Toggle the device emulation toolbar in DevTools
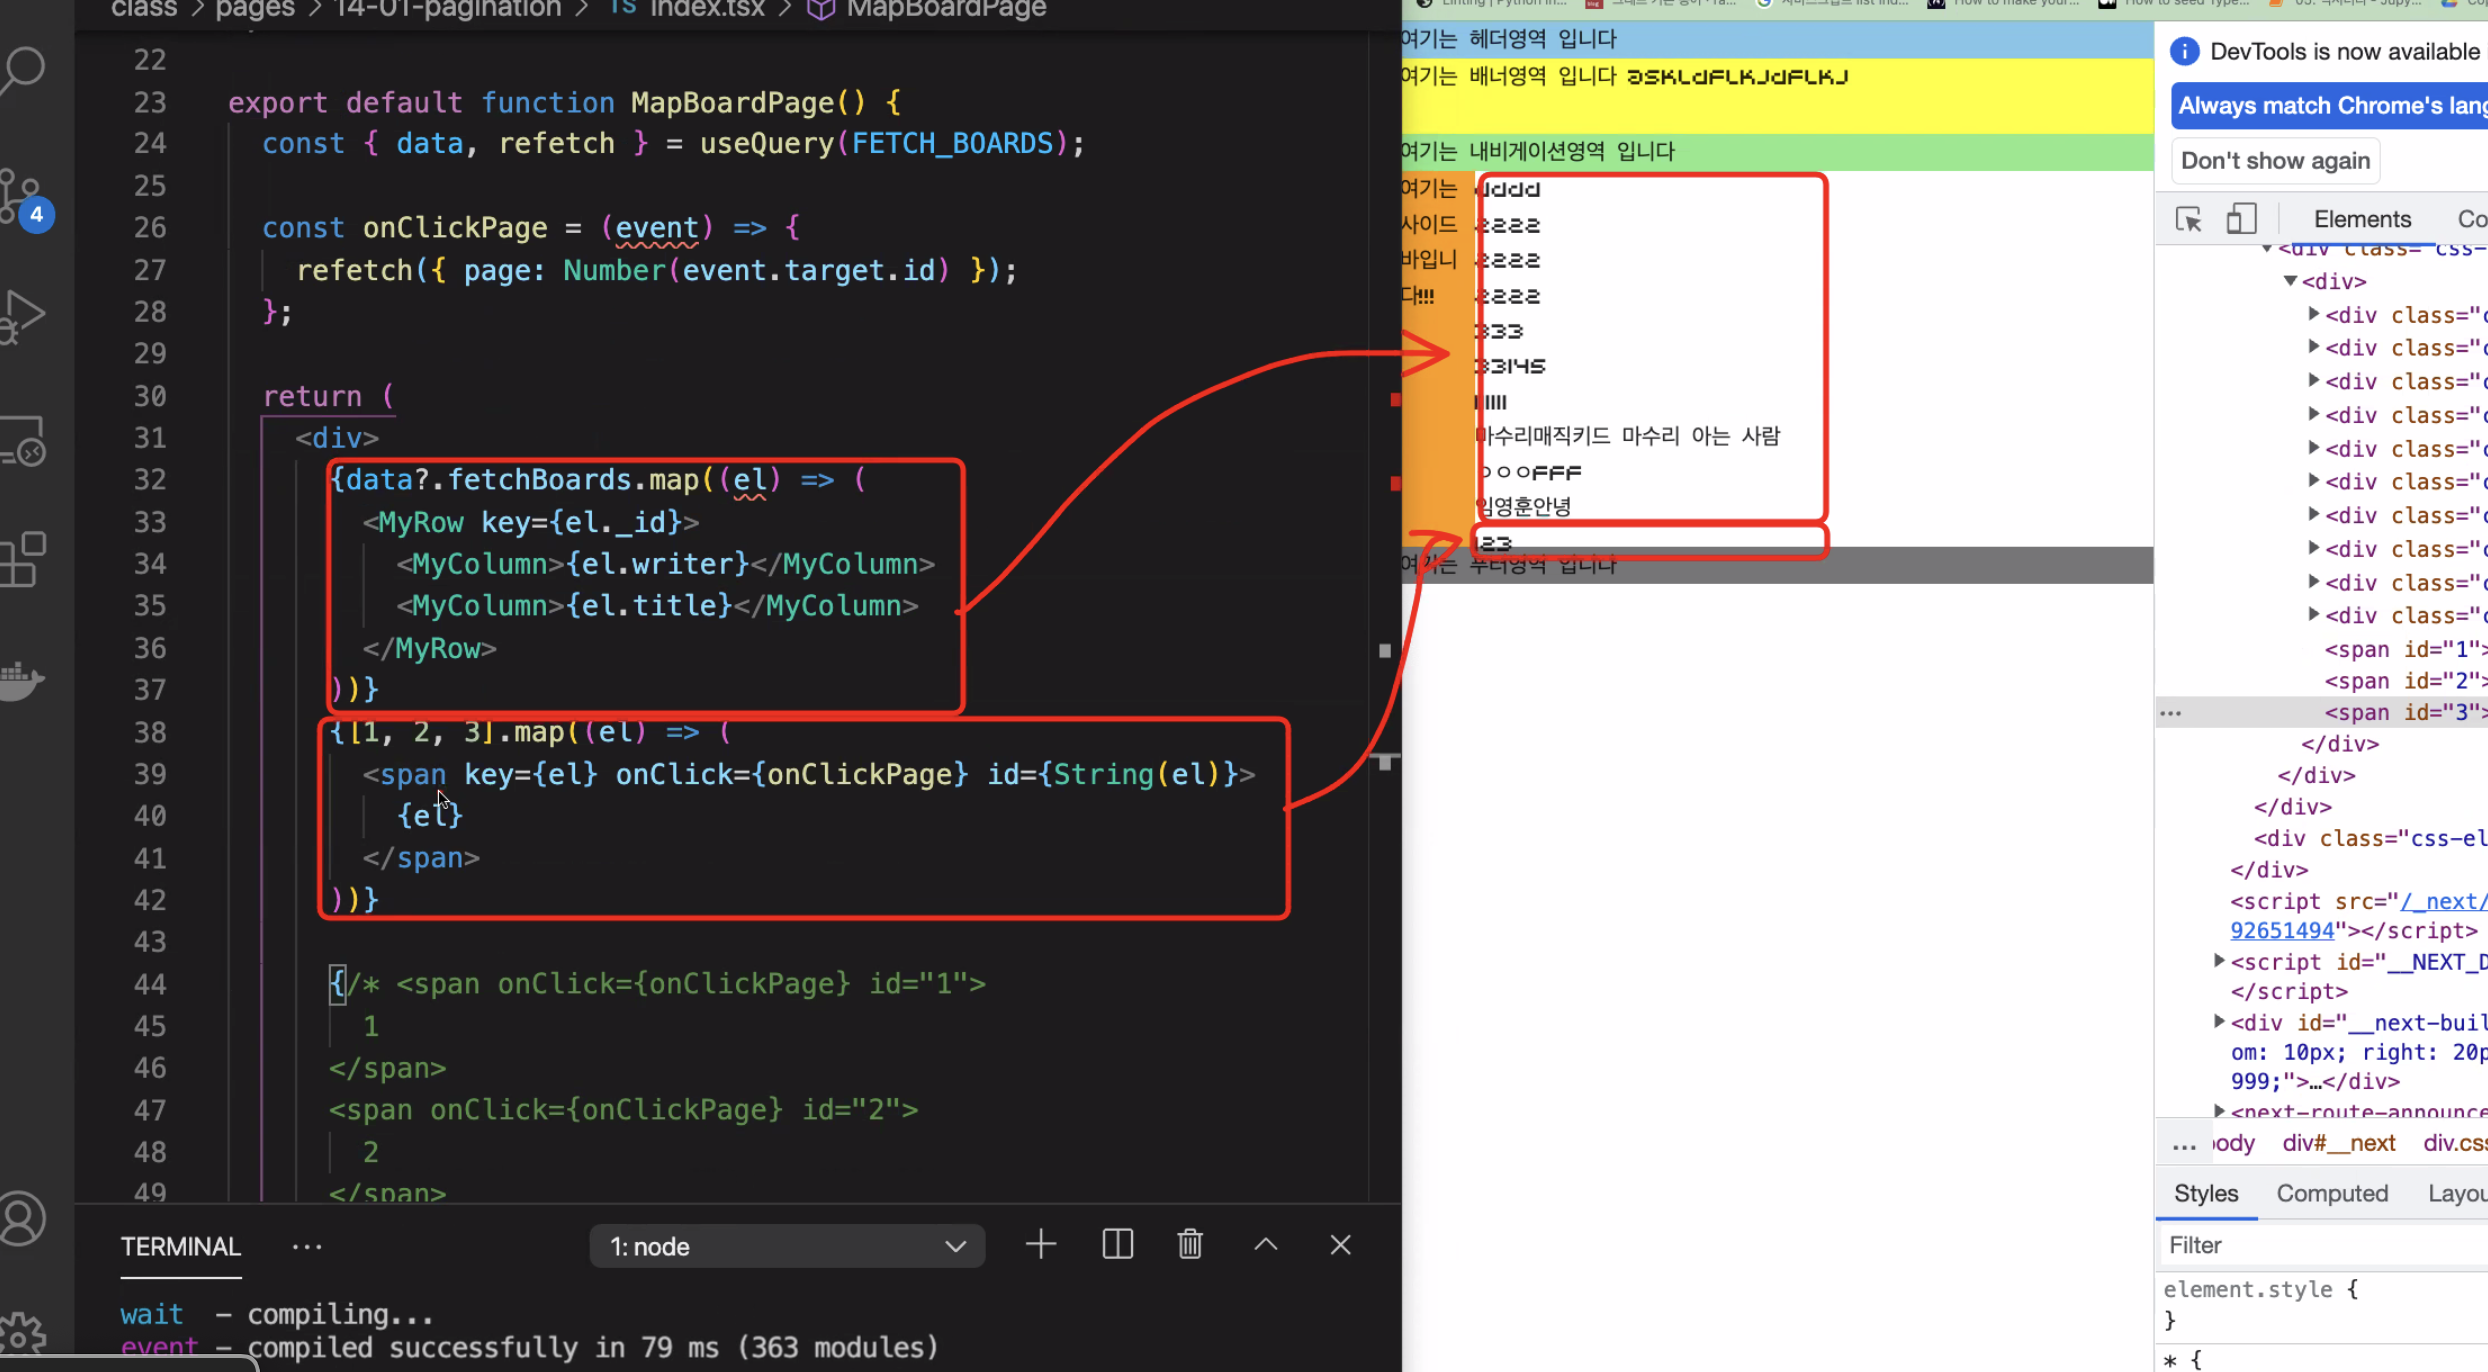 pyautogui.click(x=2243, y=219)
